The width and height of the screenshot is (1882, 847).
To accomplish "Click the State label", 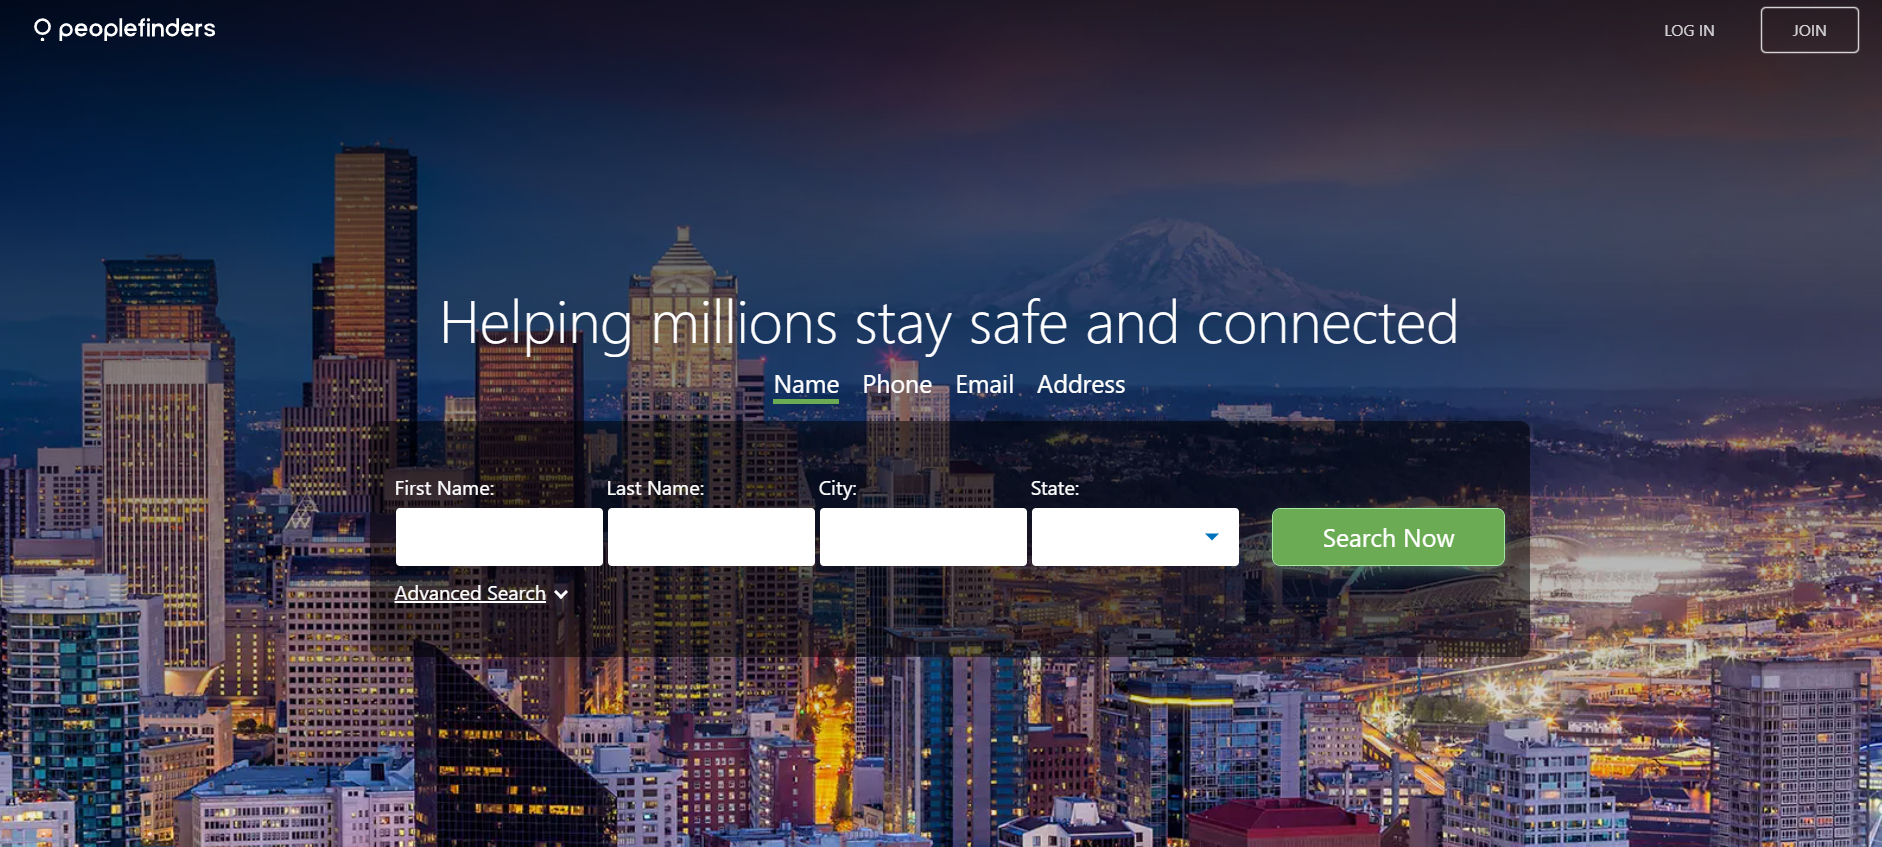I will (x=1055, y=488).
